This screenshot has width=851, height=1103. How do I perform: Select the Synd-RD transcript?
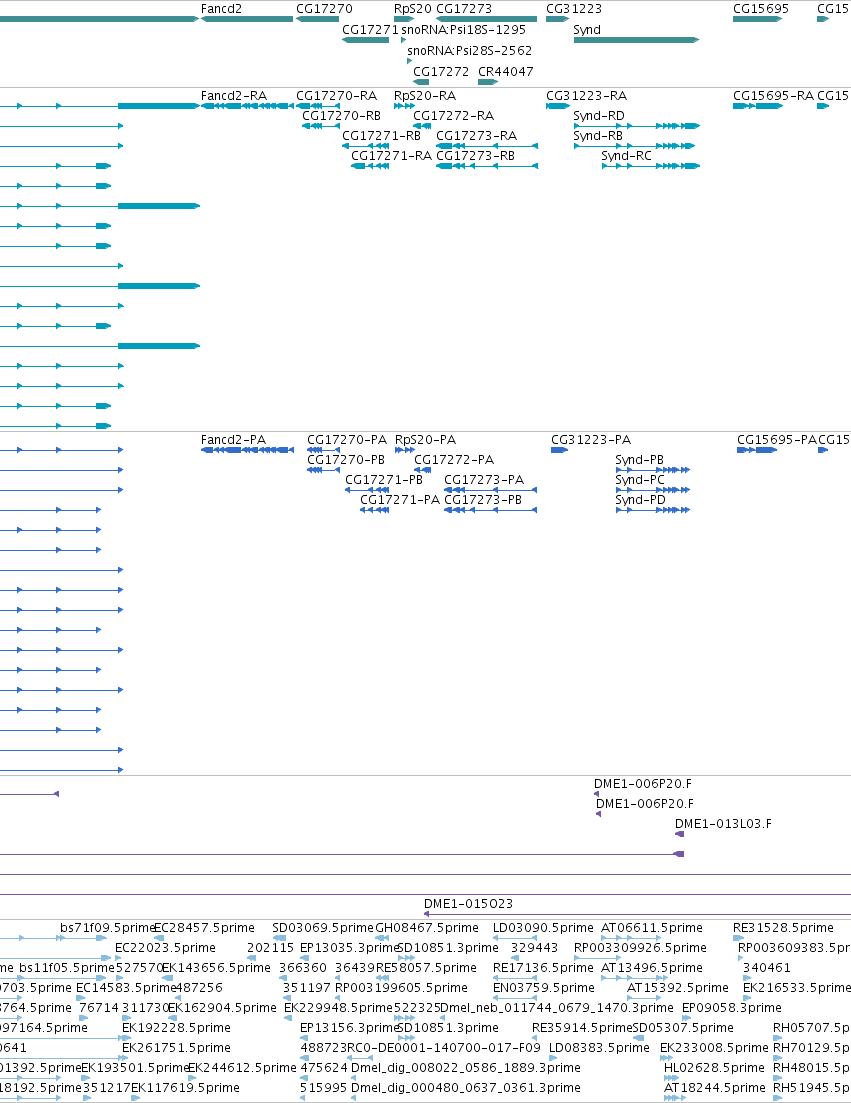pos(636,126)
